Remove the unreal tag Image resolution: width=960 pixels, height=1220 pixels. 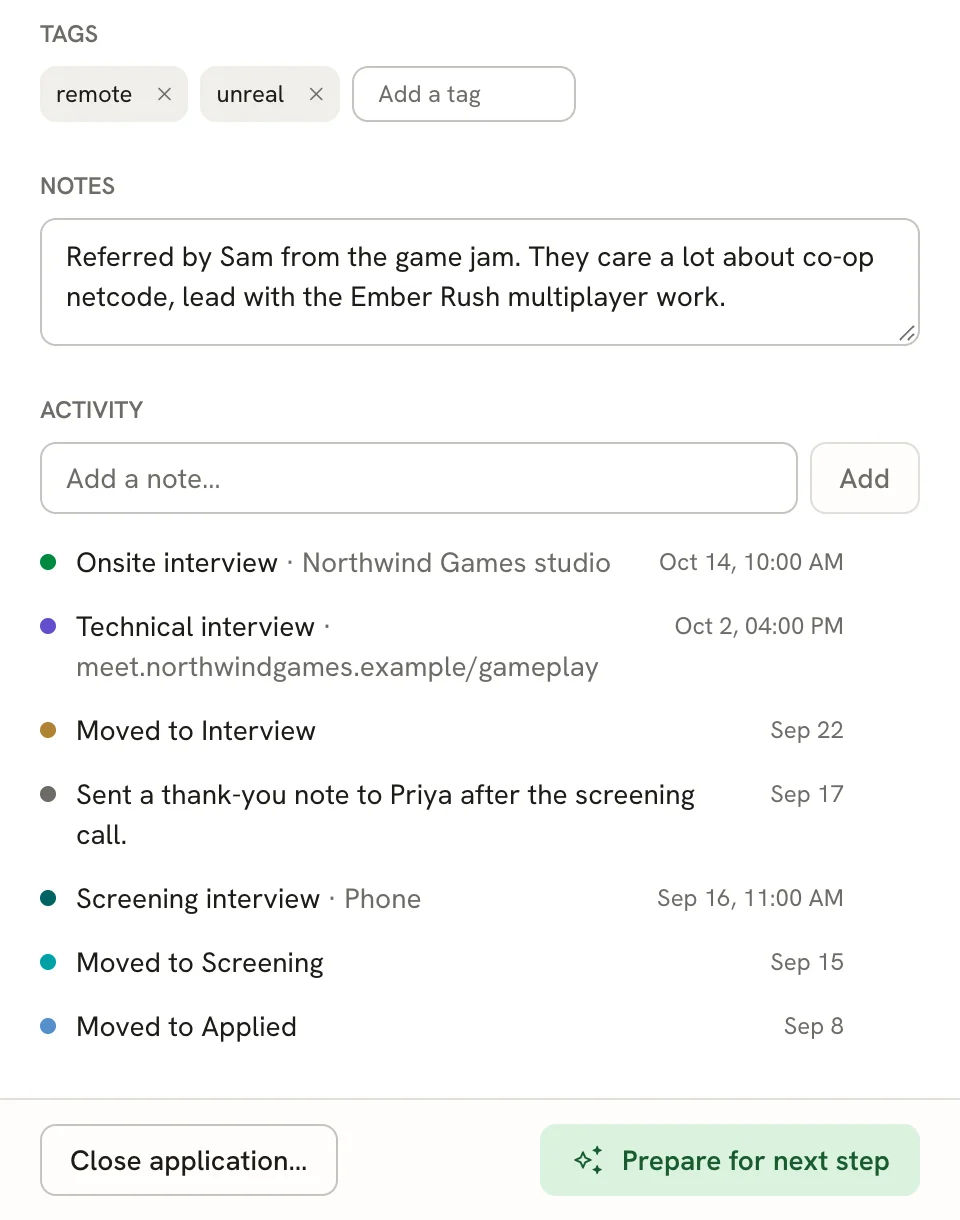click(x=316, y=94)
